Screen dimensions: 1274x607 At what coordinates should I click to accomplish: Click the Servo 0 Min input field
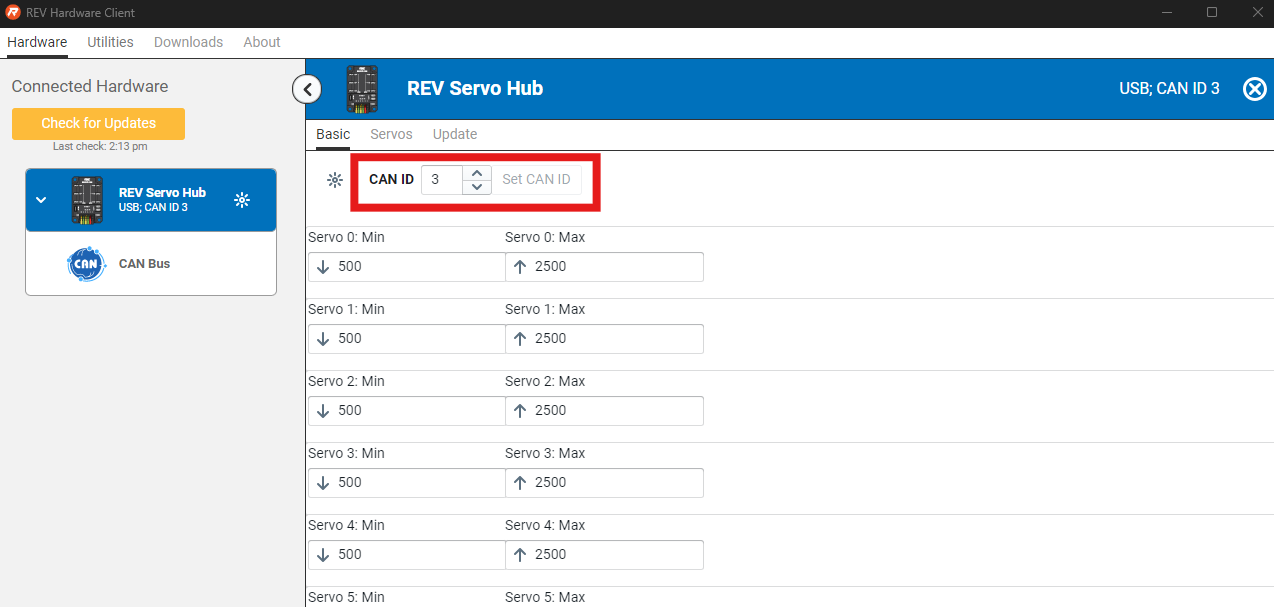(415, 267)
